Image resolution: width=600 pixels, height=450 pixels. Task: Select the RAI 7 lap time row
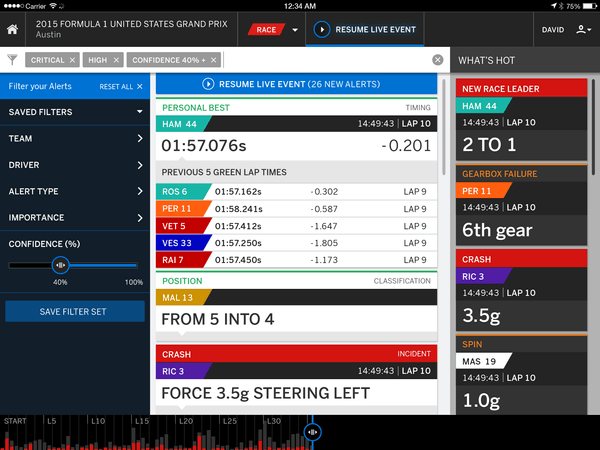pyautogui.click(x=297, y=260)
